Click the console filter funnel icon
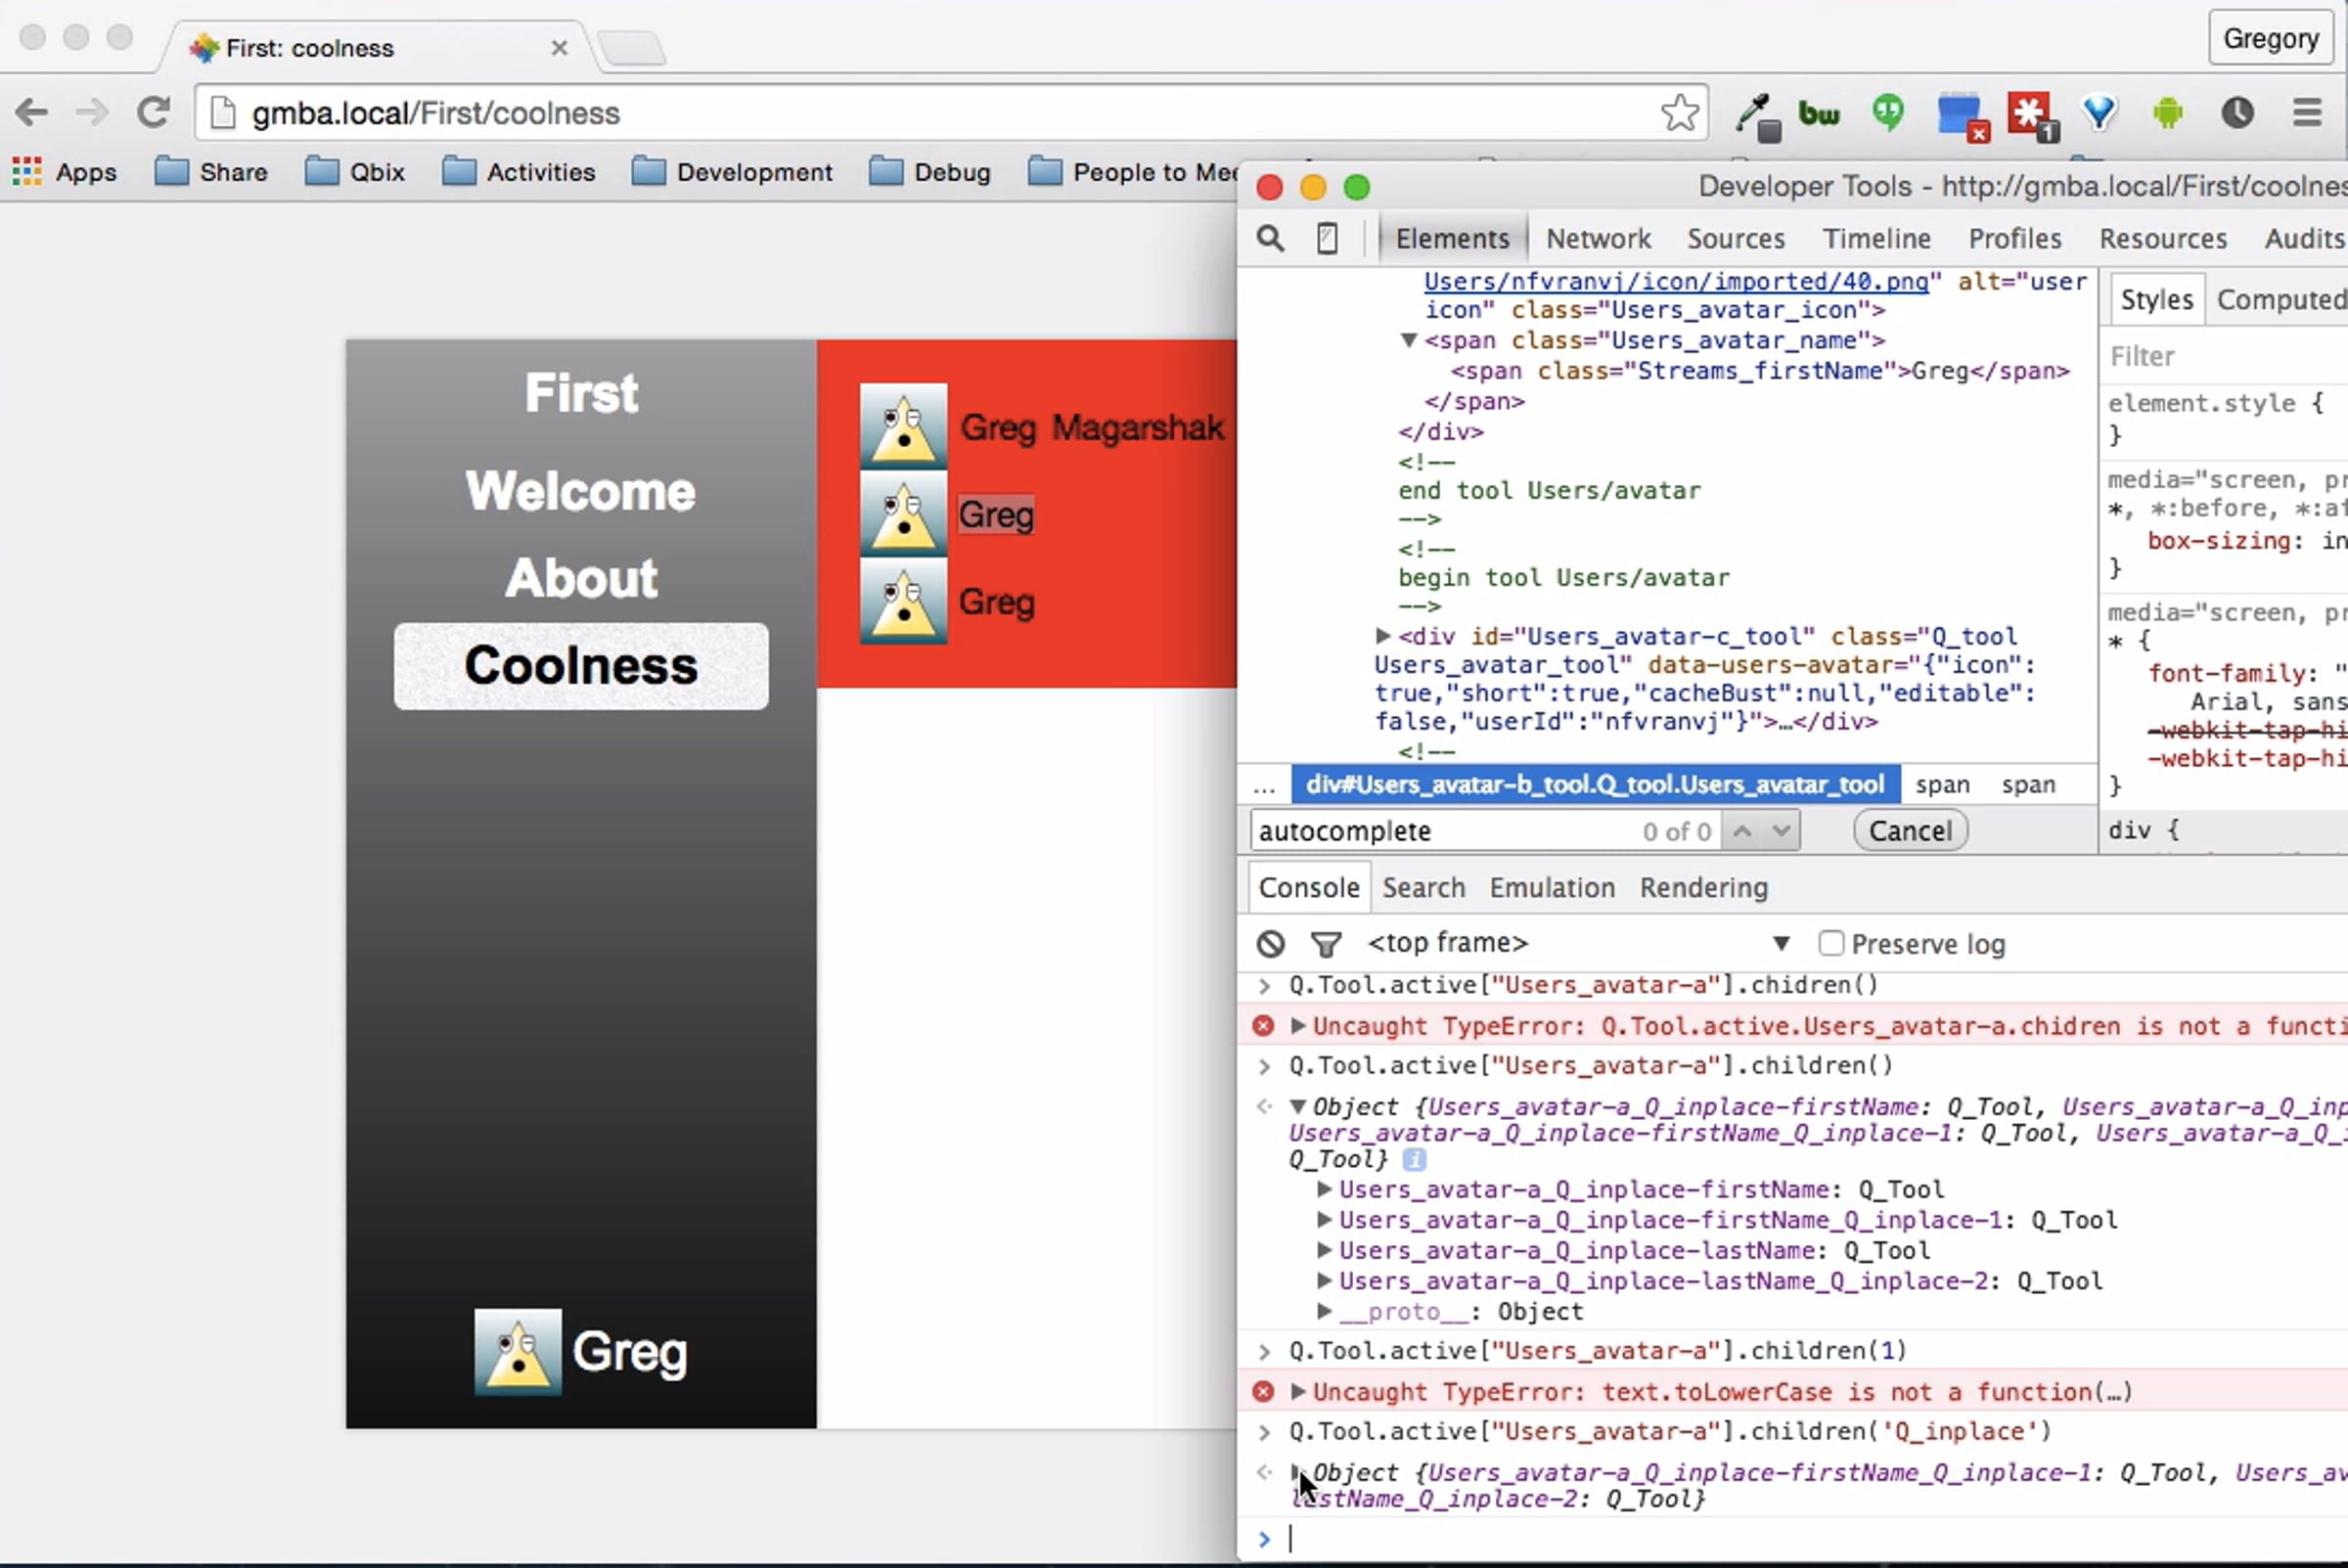This screenshot has width=2348, height=1568. 1326,943
